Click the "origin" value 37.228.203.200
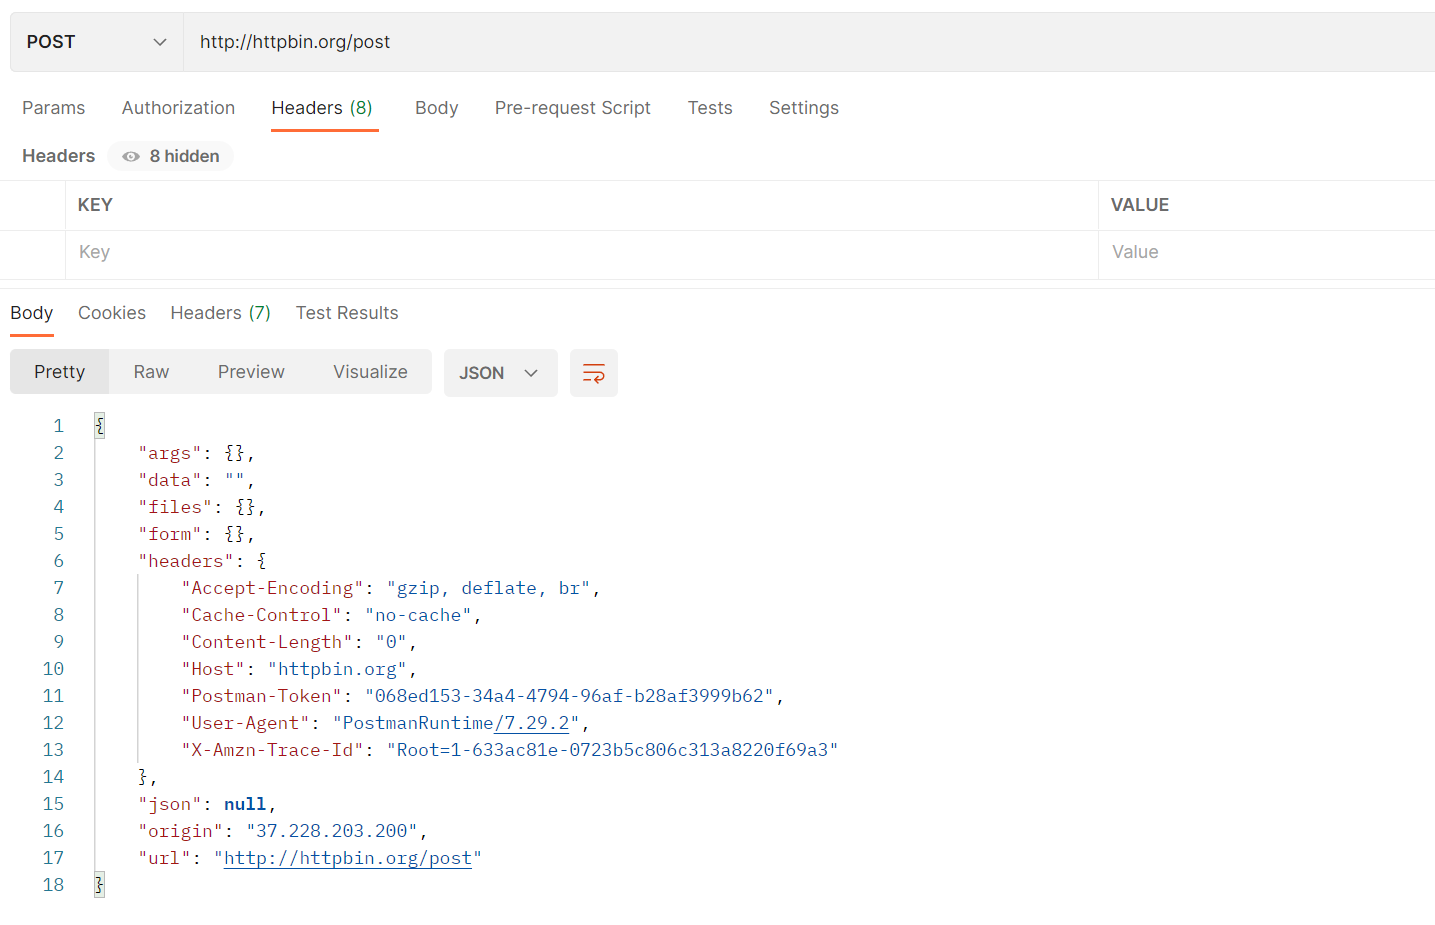Screen dimensions: 1435x925 (x=333, y=831)
